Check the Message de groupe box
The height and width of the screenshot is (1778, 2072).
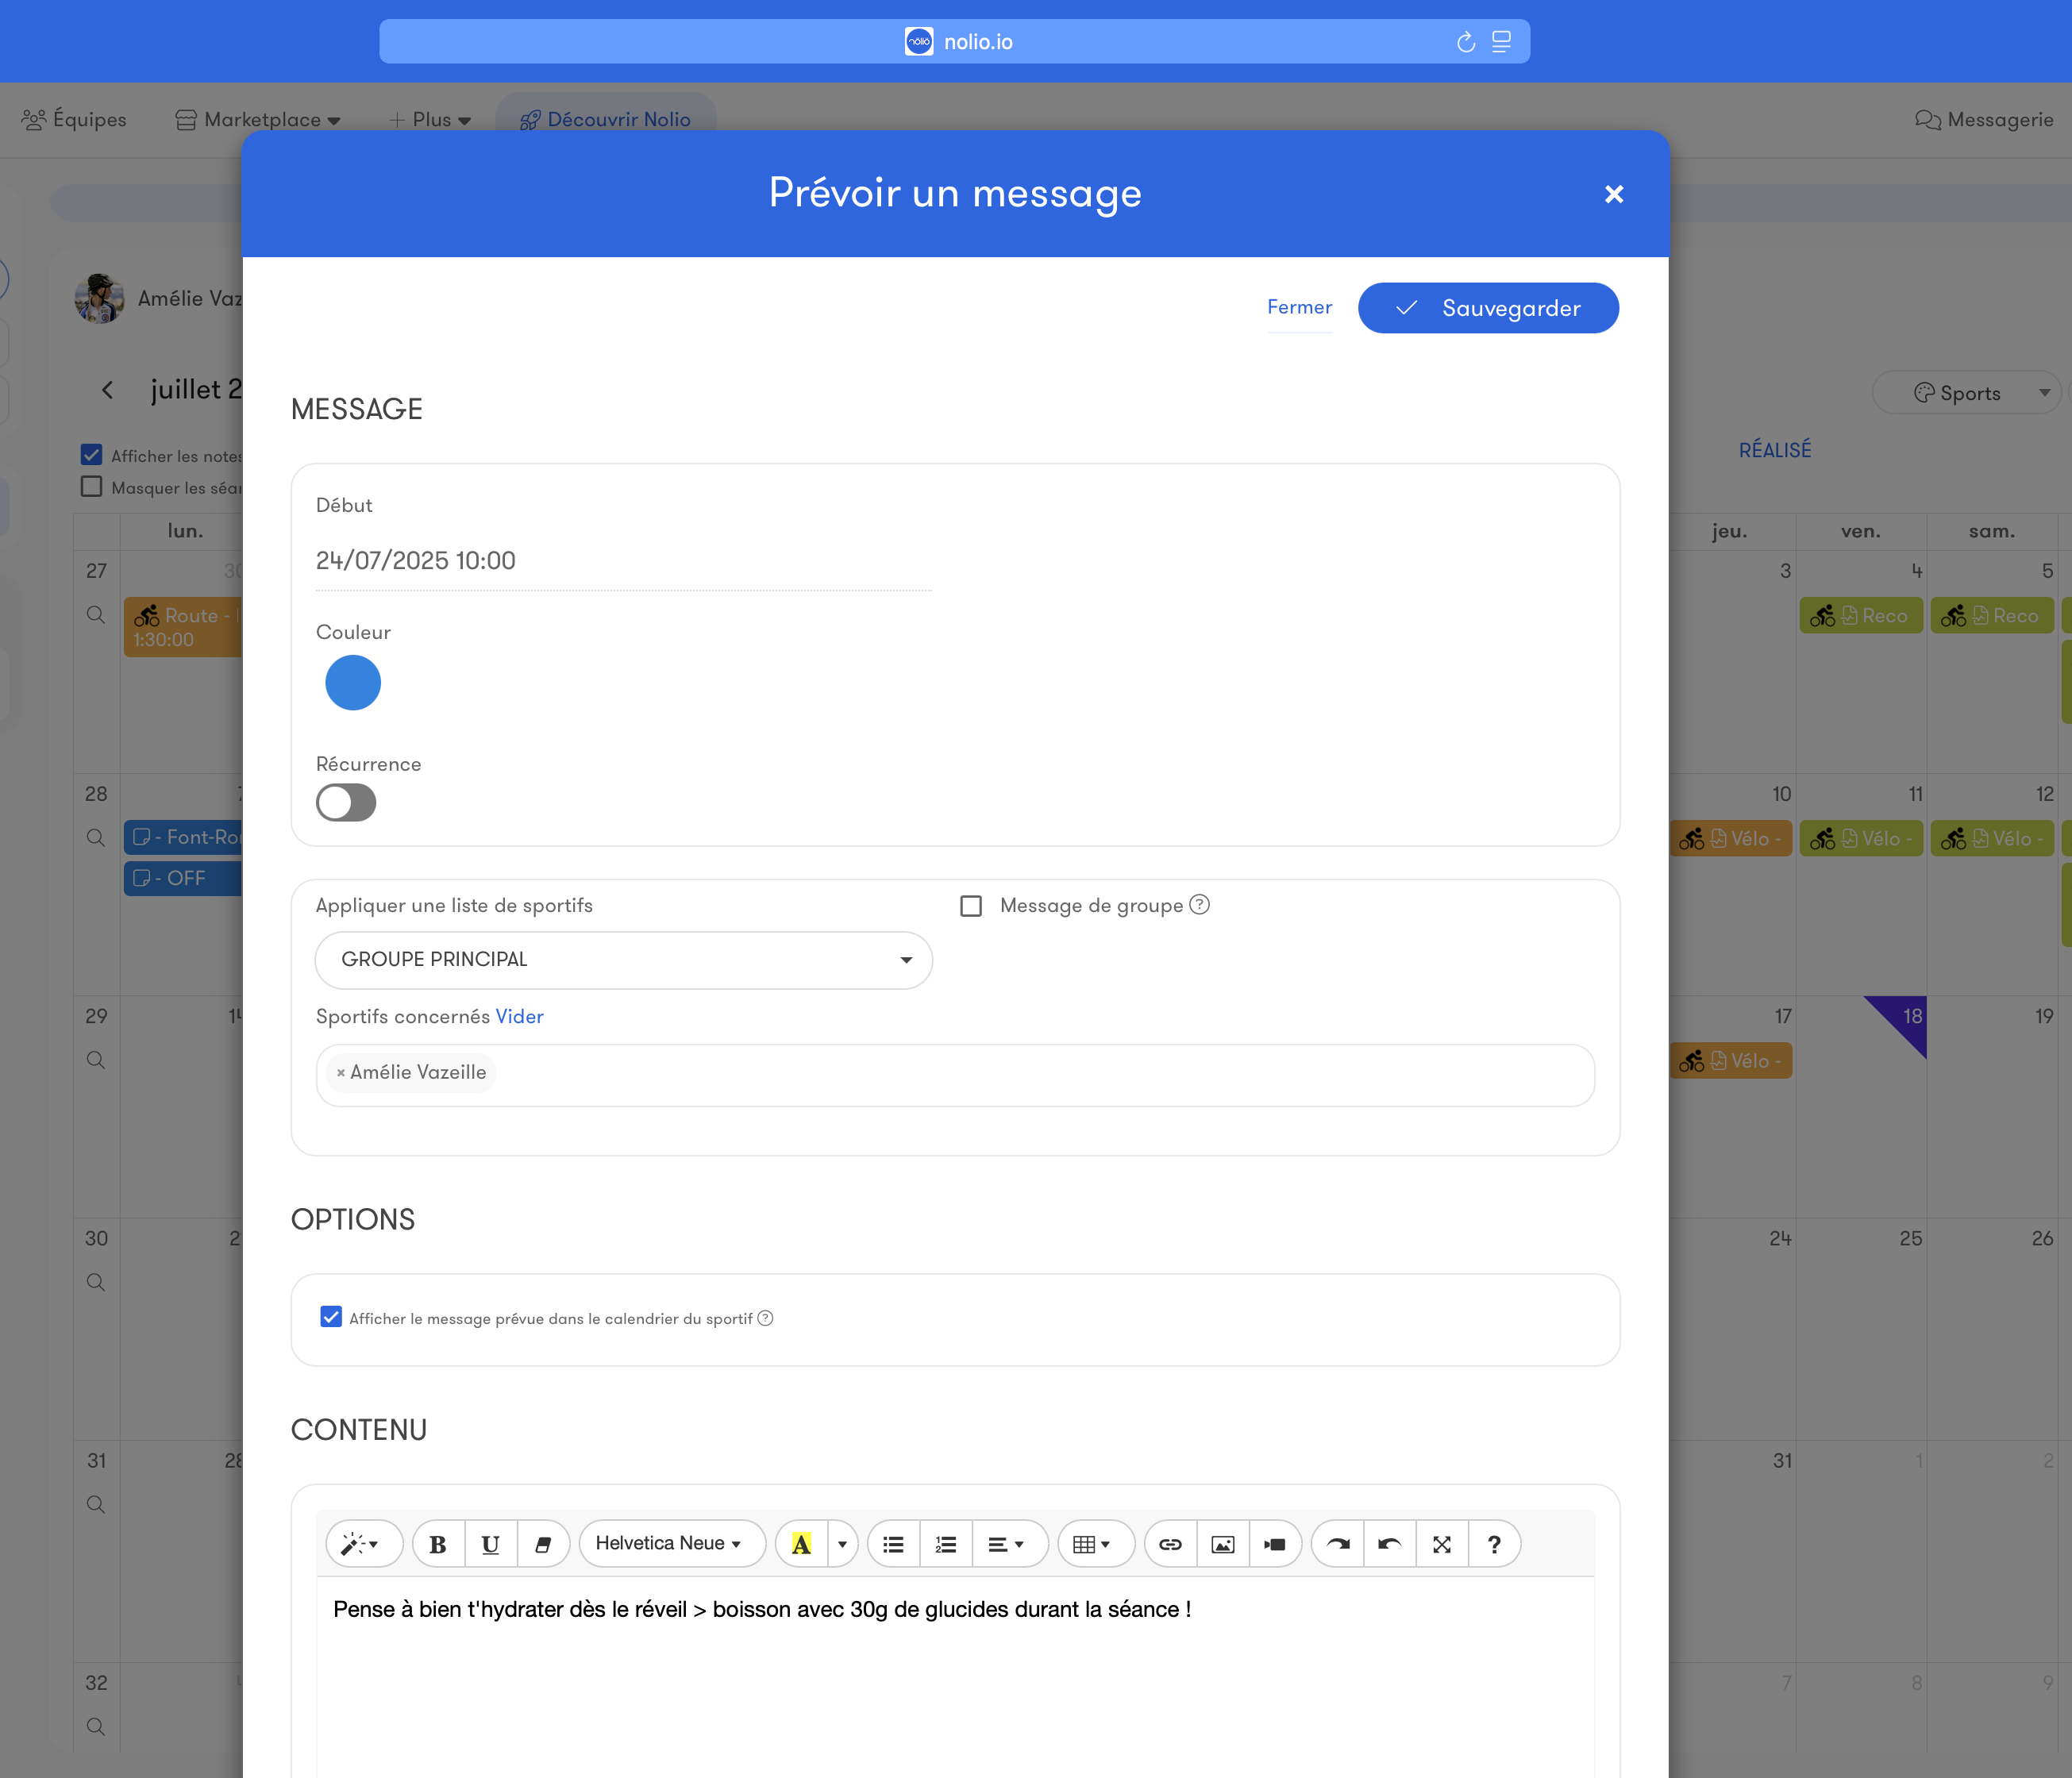(970, 905)
